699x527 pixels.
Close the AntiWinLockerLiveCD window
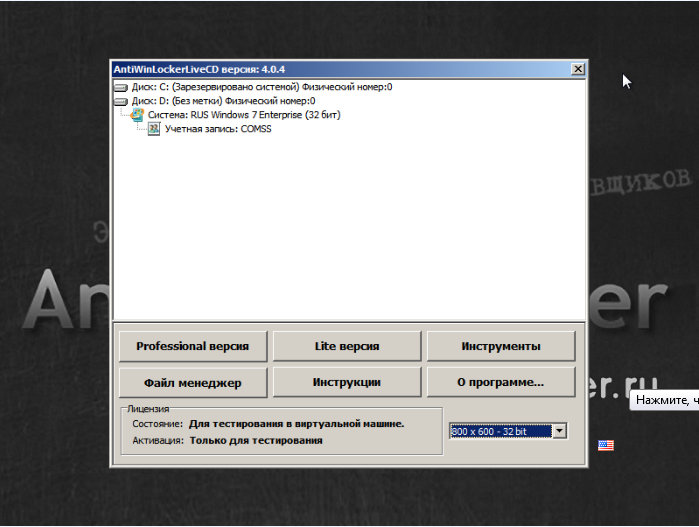578,69
